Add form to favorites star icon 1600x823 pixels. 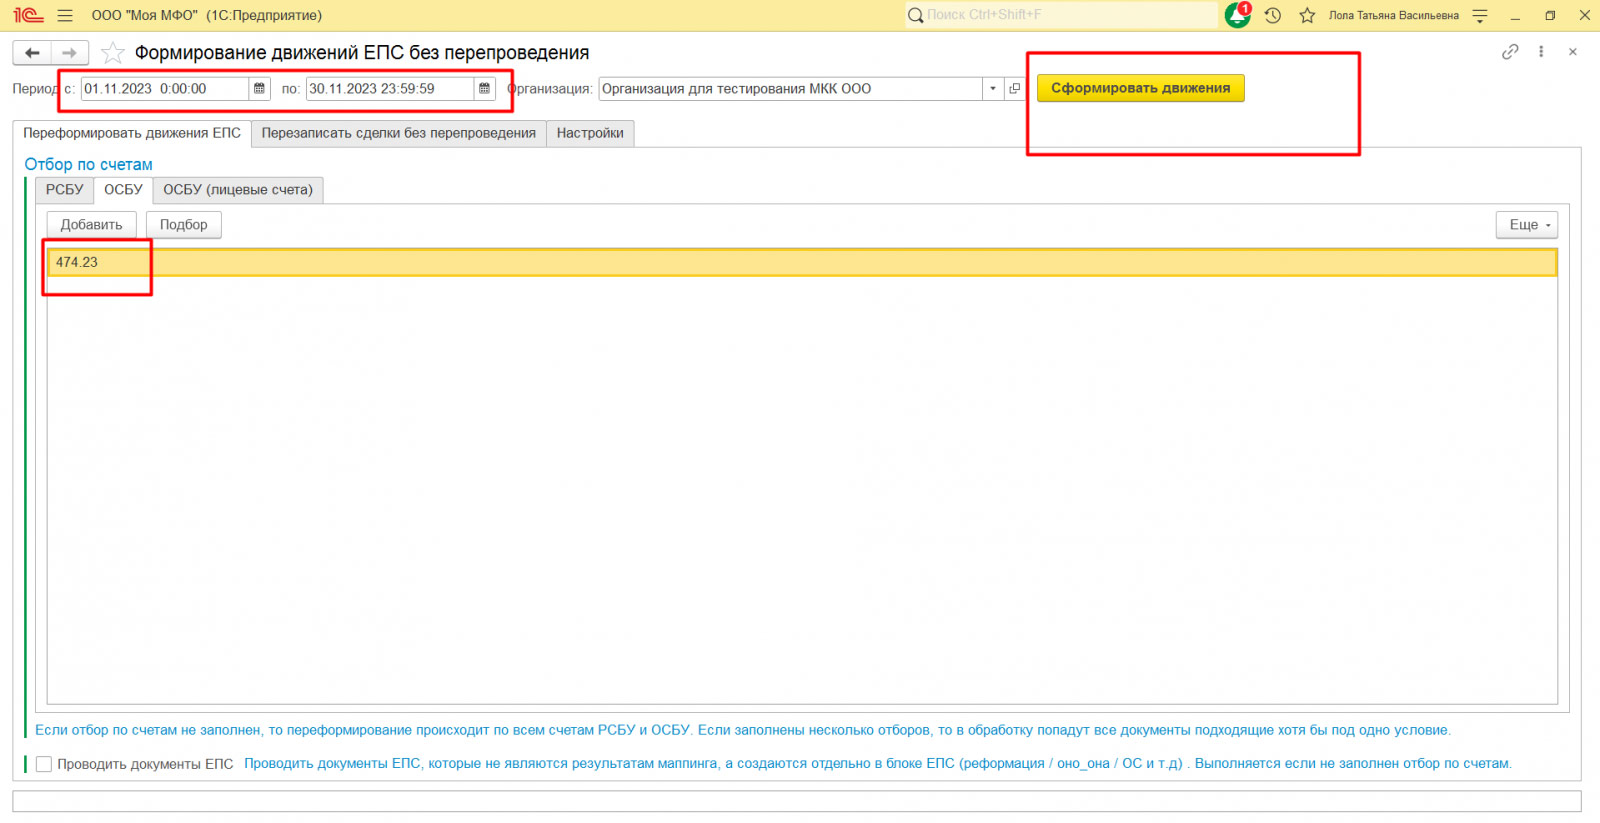113,53
